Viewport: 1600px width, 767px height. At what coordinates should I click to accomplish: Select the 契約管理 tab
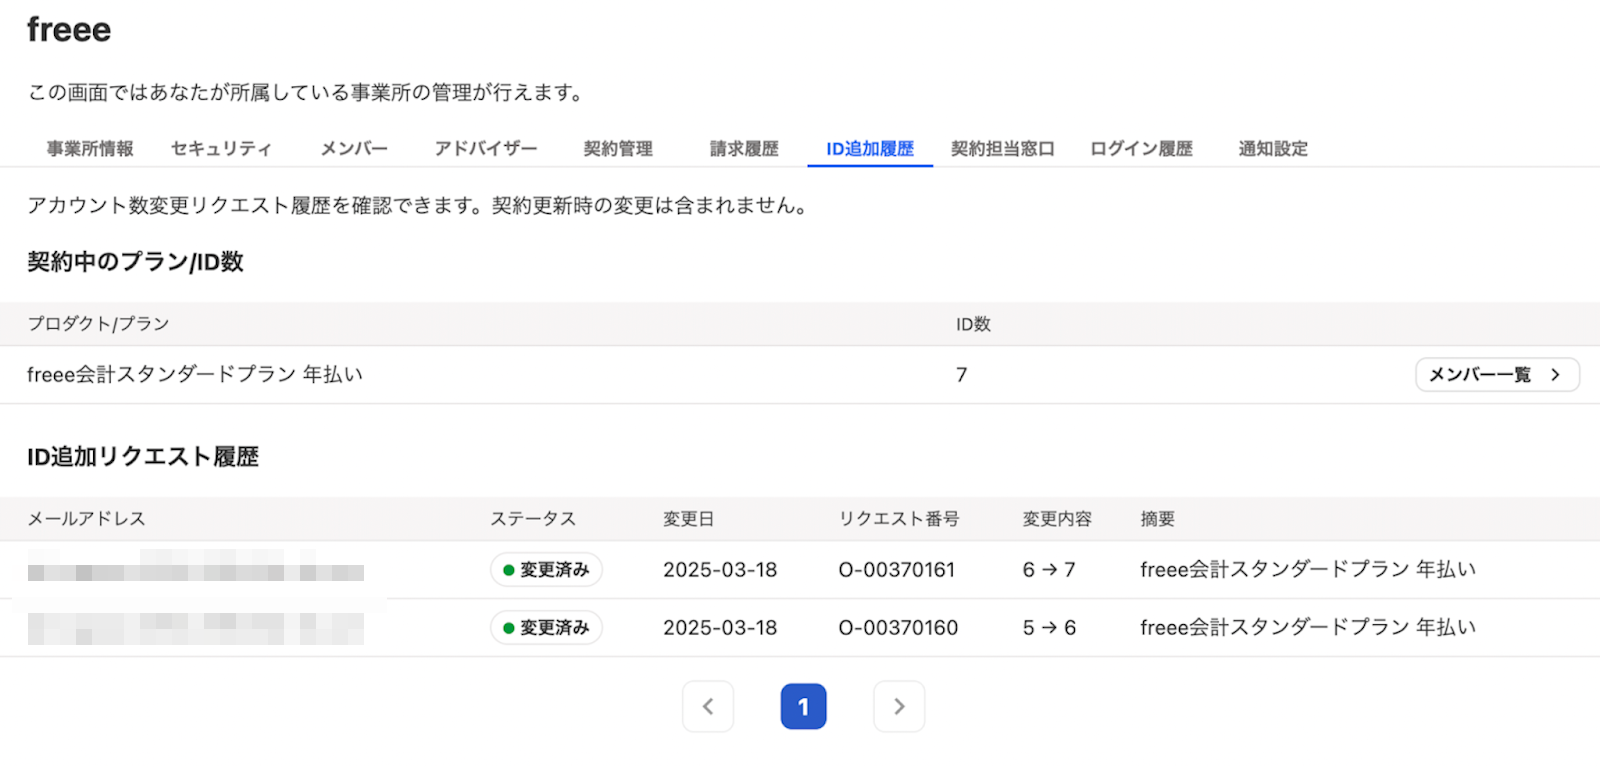[618, 149]
